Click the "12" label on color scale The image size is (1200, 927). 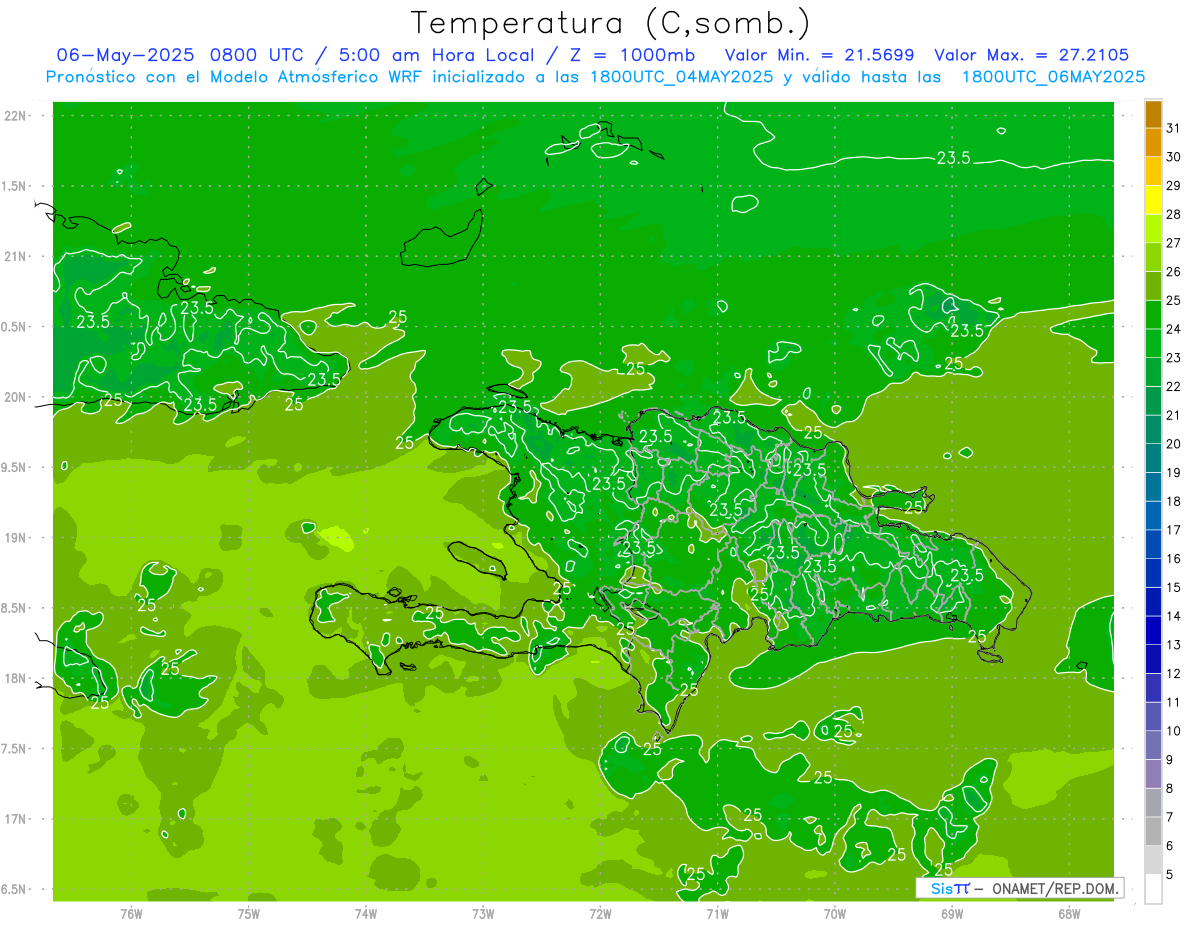1173,674
